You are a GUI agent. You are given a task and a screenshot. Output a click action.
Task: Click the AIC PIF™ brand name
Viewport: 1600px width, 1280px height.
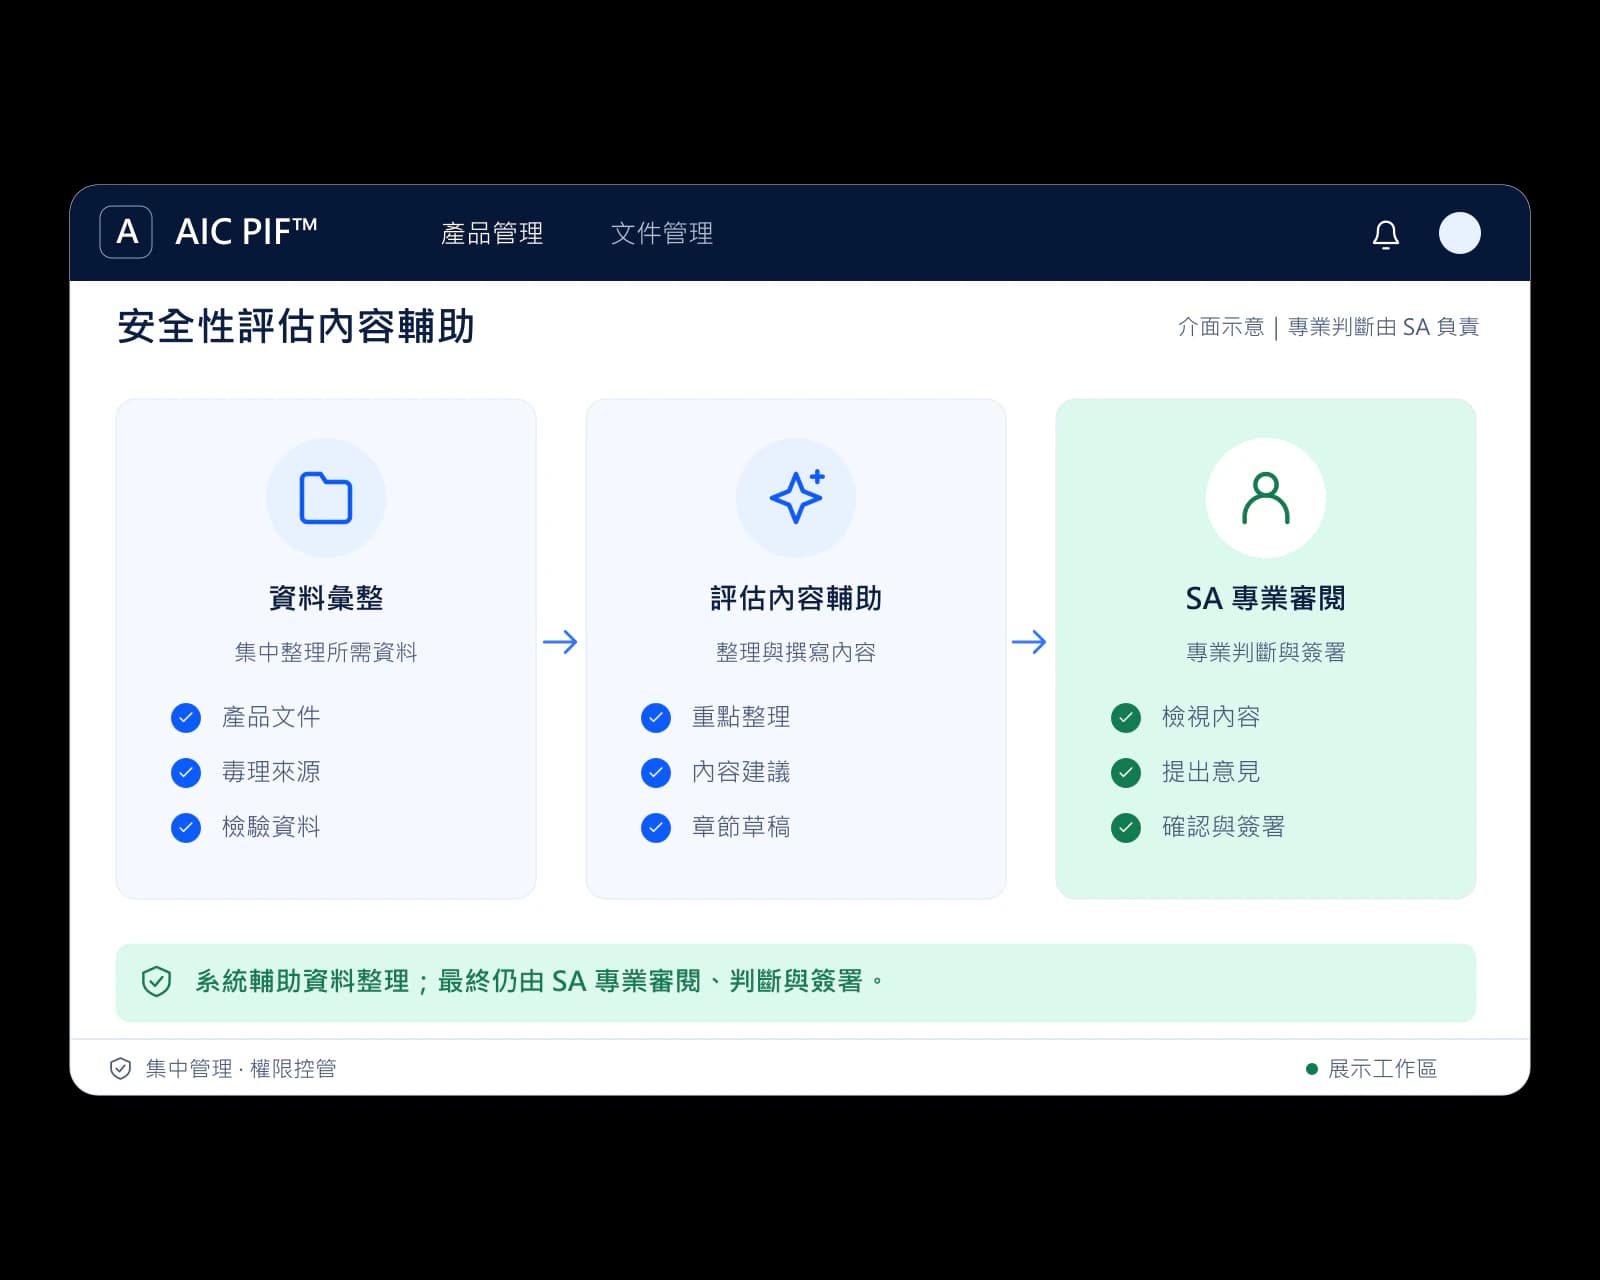(x=246, y=232)
